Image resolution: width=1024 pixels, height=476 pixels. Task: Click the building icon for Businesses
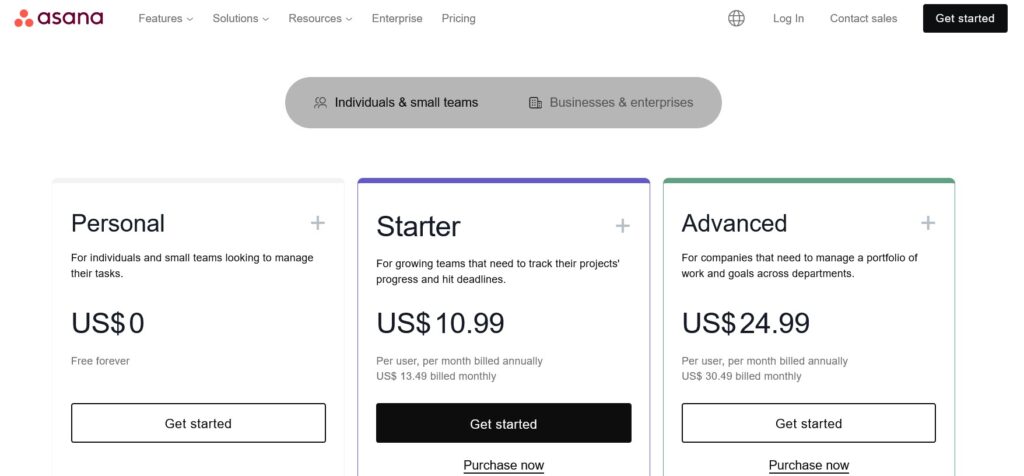[x=536, y=103]
